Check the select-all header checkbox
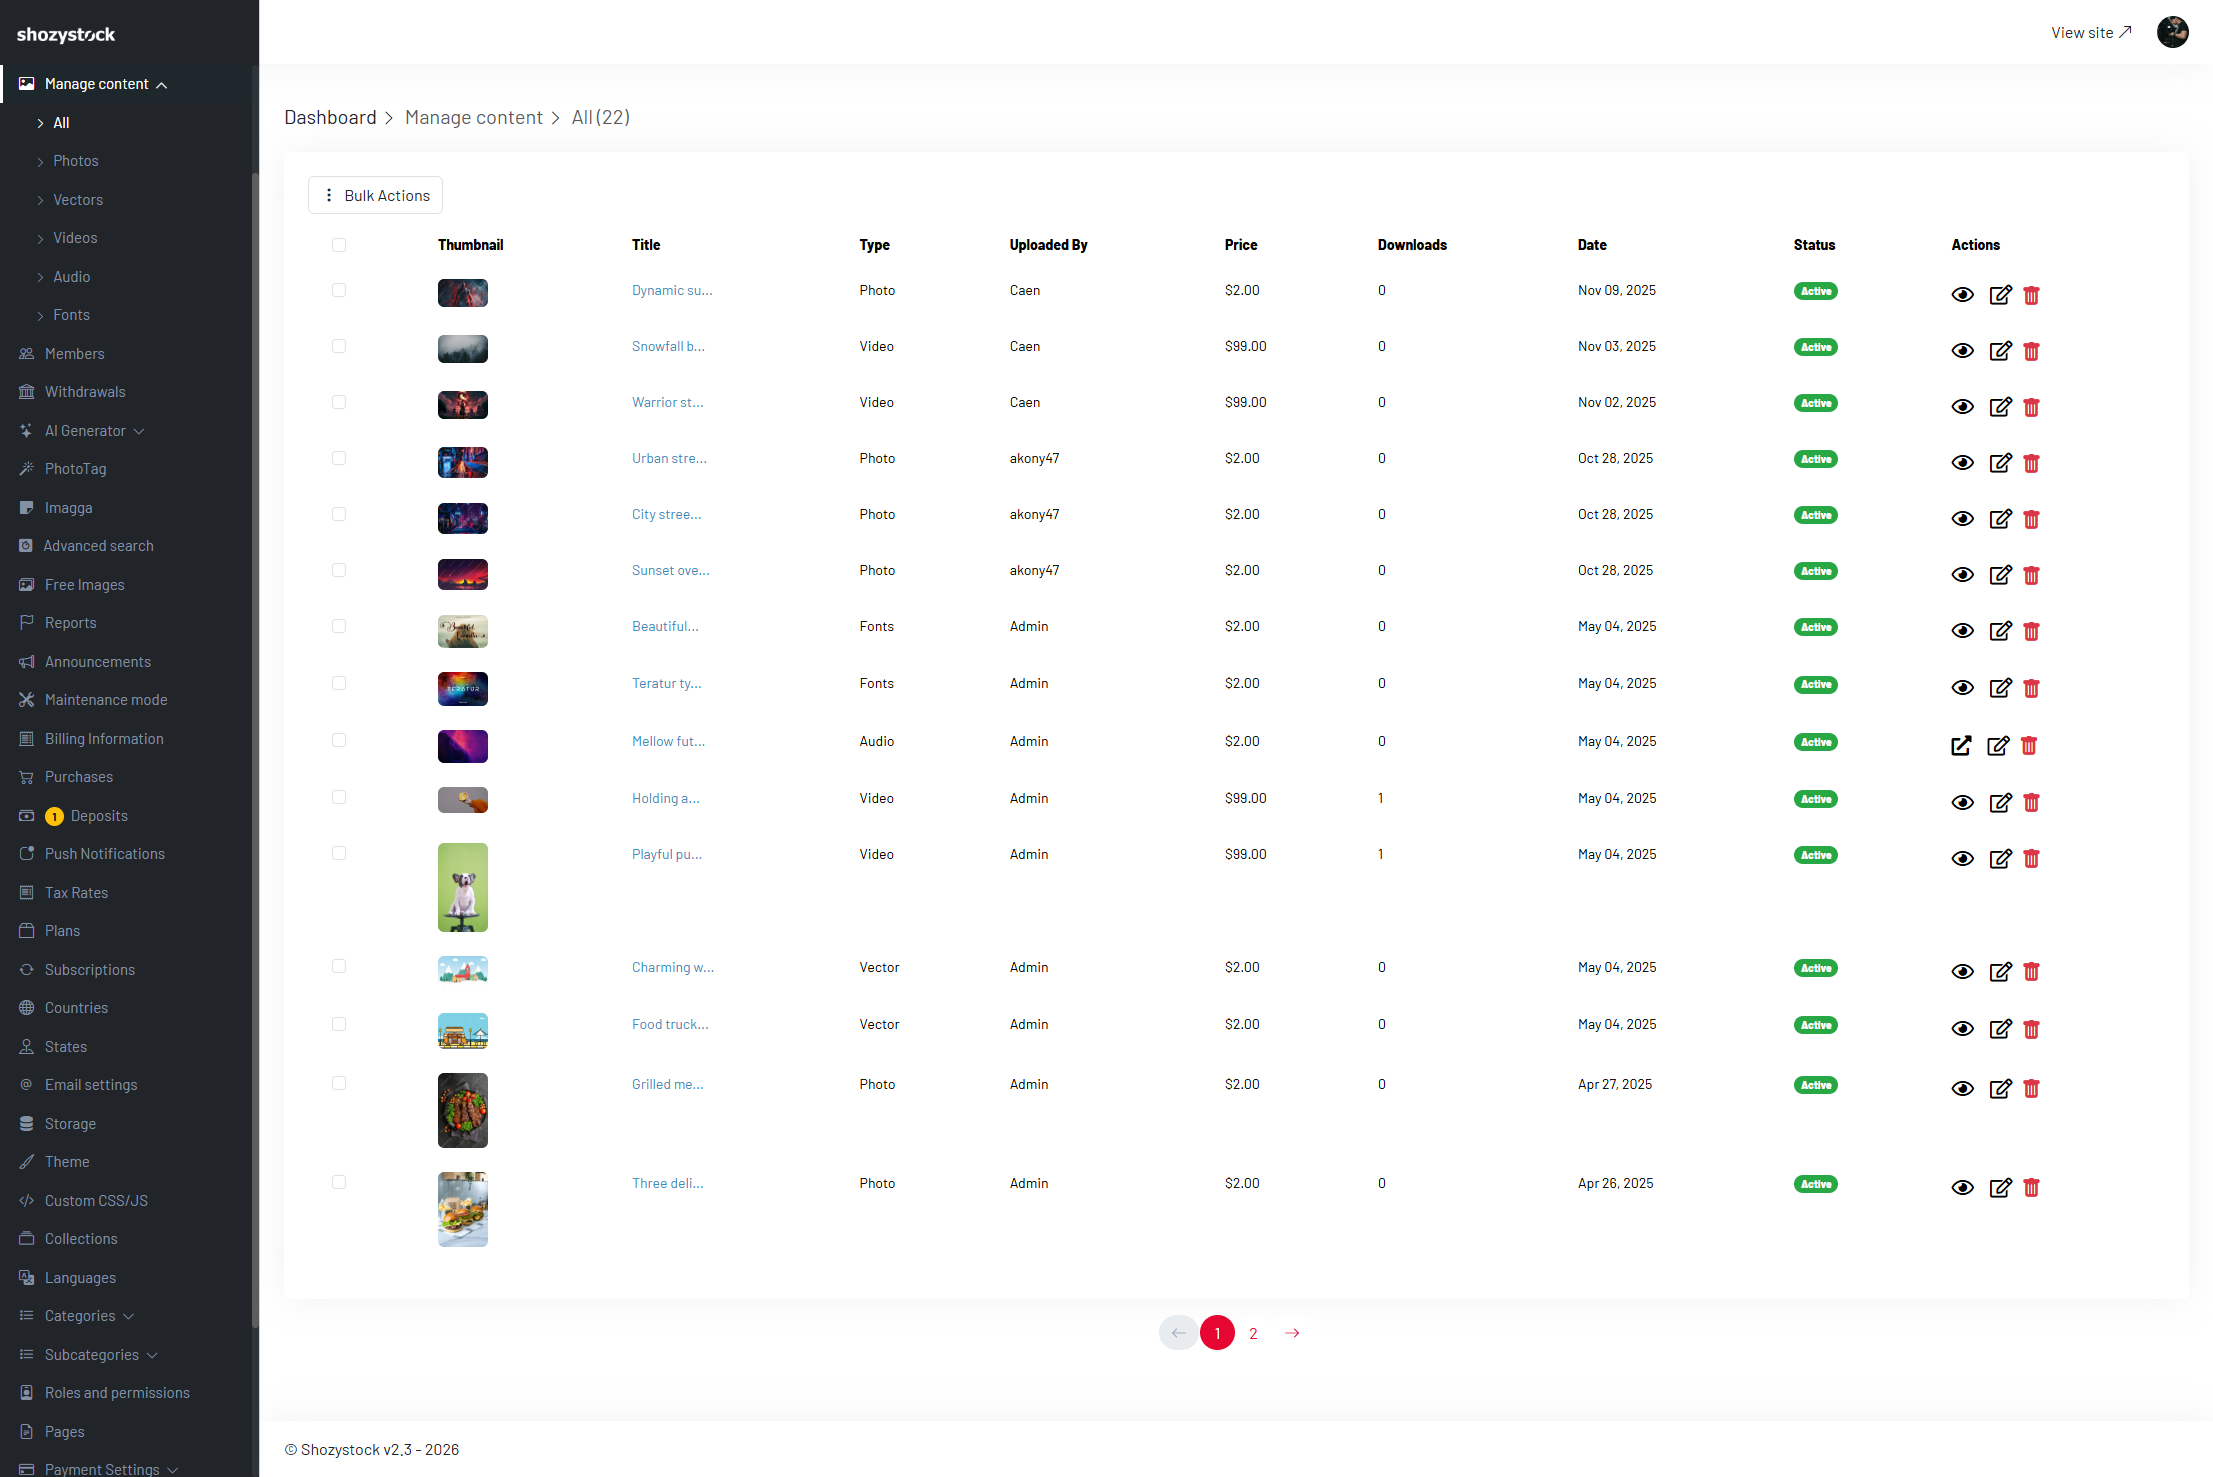2213x1477 pixels. 339,245
